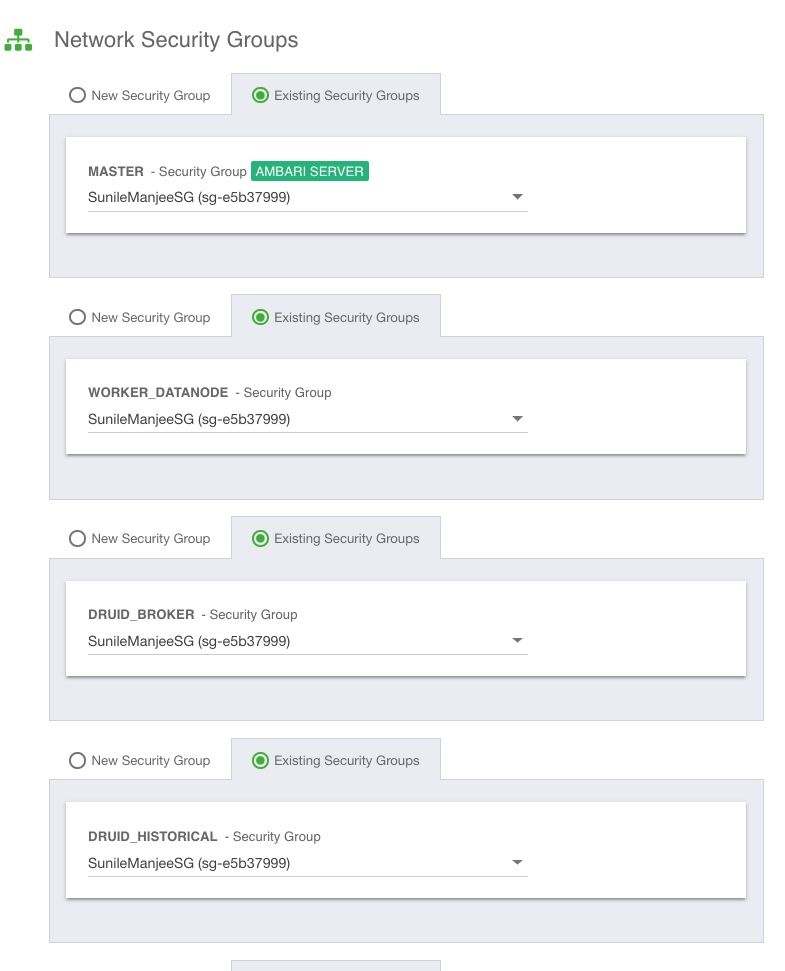Select Existing Security Groups radio for DRUID_BROKER
Screen dimensions: 785x971
point(261,539)
